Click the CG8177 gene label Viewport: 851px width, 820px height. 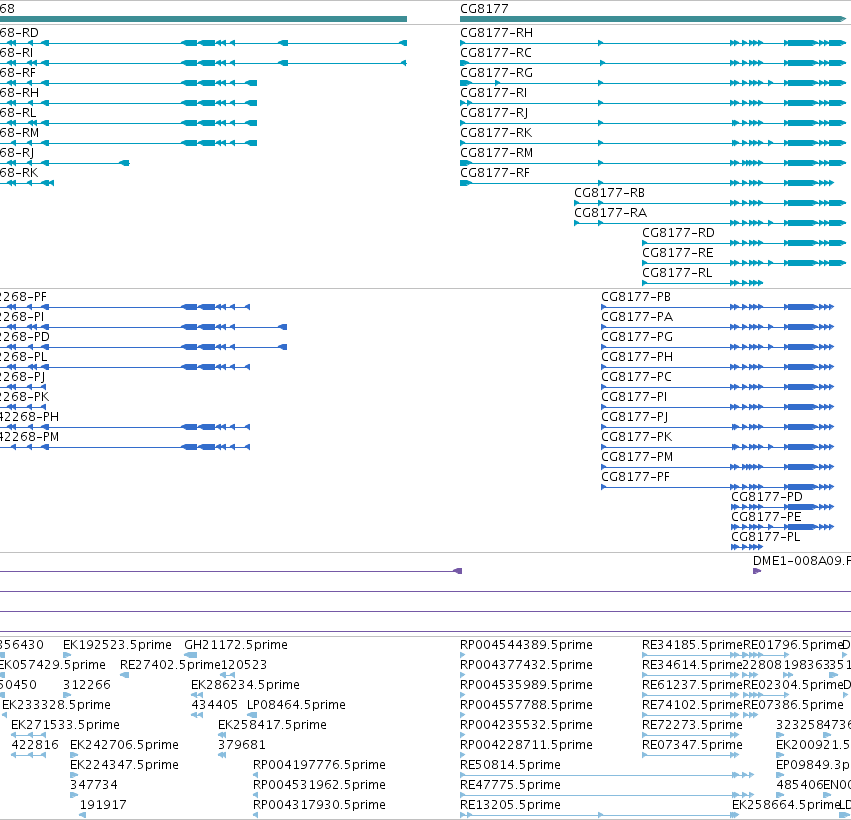[x=484, y=9]
